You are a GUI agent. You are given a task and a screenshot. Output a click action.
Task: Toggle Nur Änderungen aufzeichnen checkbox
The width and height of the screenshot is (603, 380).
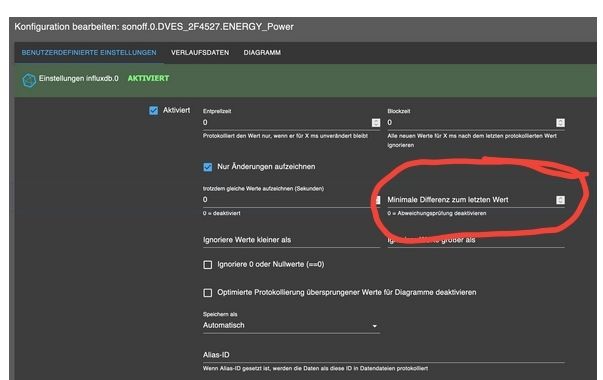coord(208,167)
